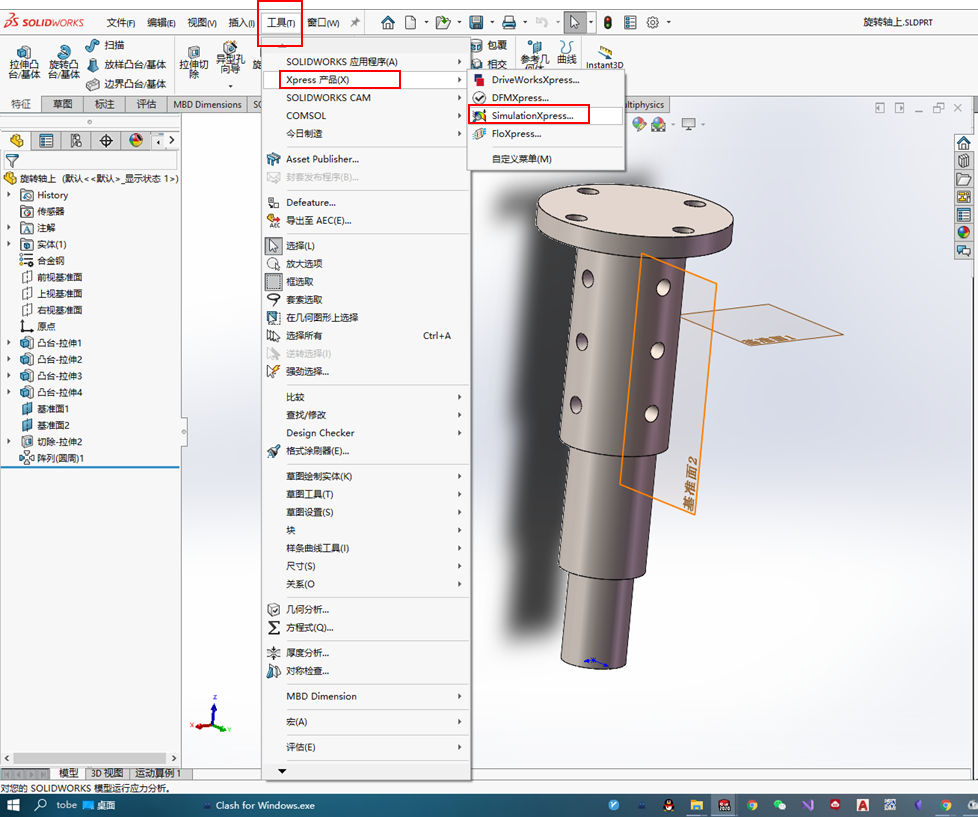
Task: Click the Home icon in top toolbar
Action: [388, 23]
